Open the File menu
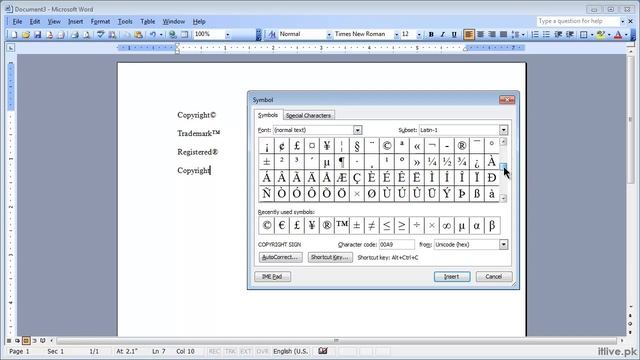640x360 pixels. [x=17, y=21]
